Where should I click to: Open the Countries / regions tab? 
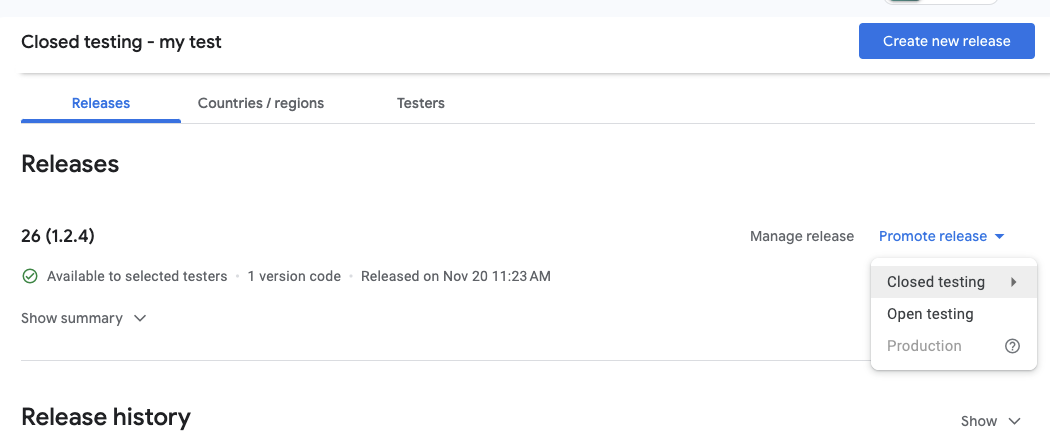(261, 103)
